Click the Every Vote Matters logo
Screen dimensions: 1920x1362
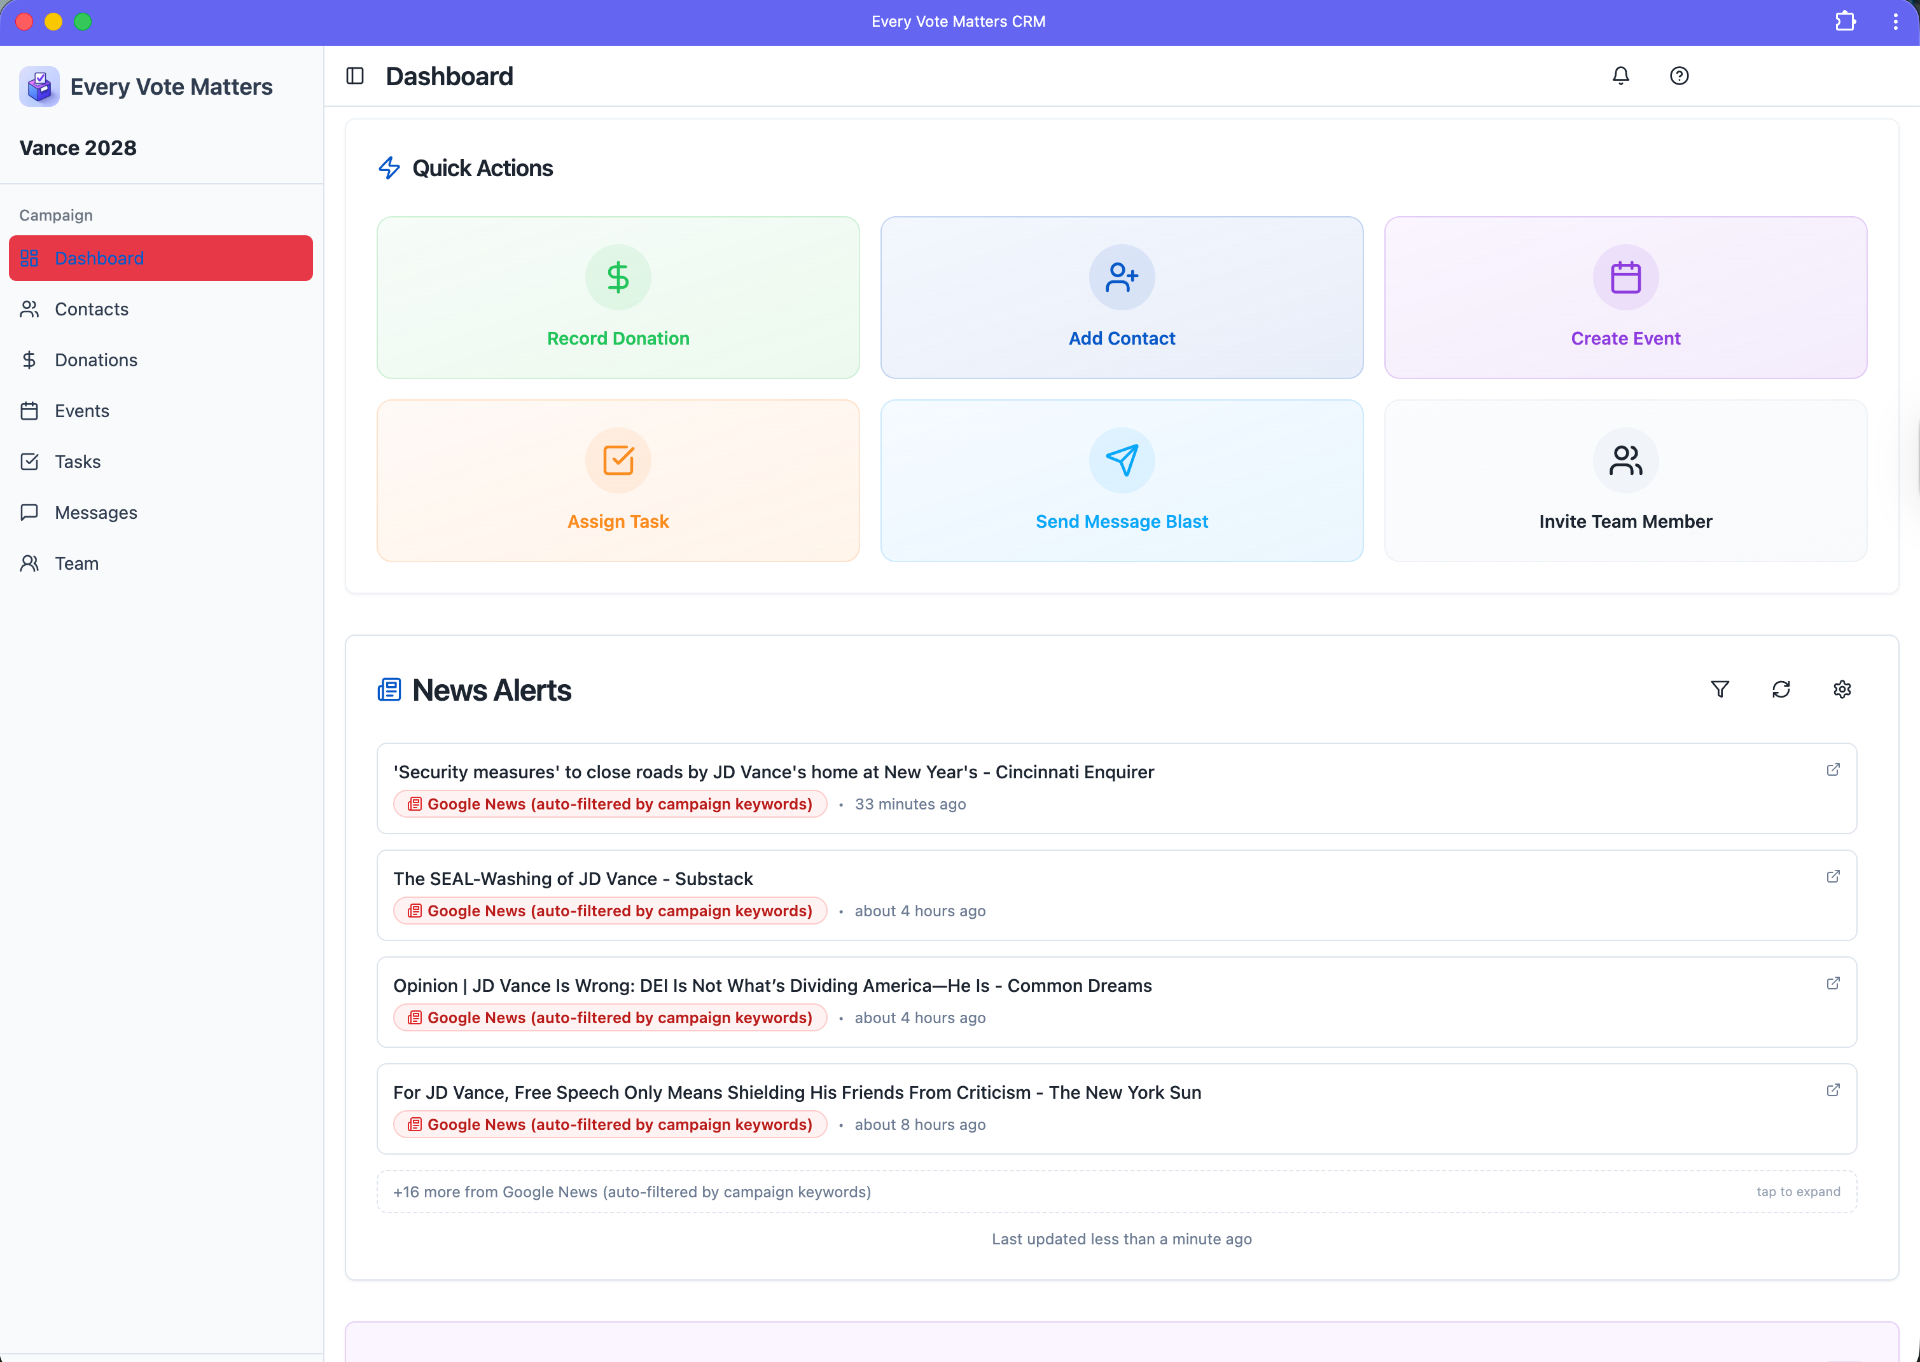pos(39,87)
